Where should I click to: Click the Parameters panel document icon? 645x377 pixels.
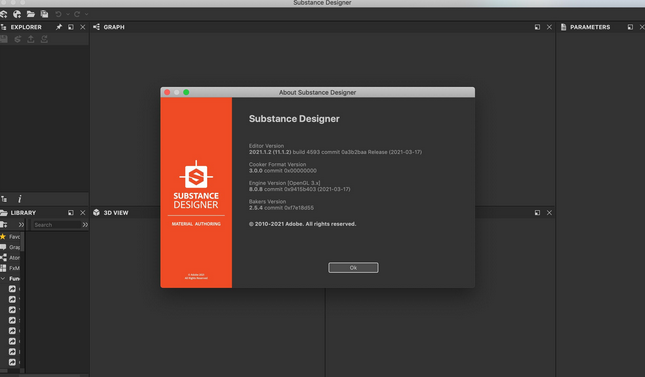click(x=564, y=27)
